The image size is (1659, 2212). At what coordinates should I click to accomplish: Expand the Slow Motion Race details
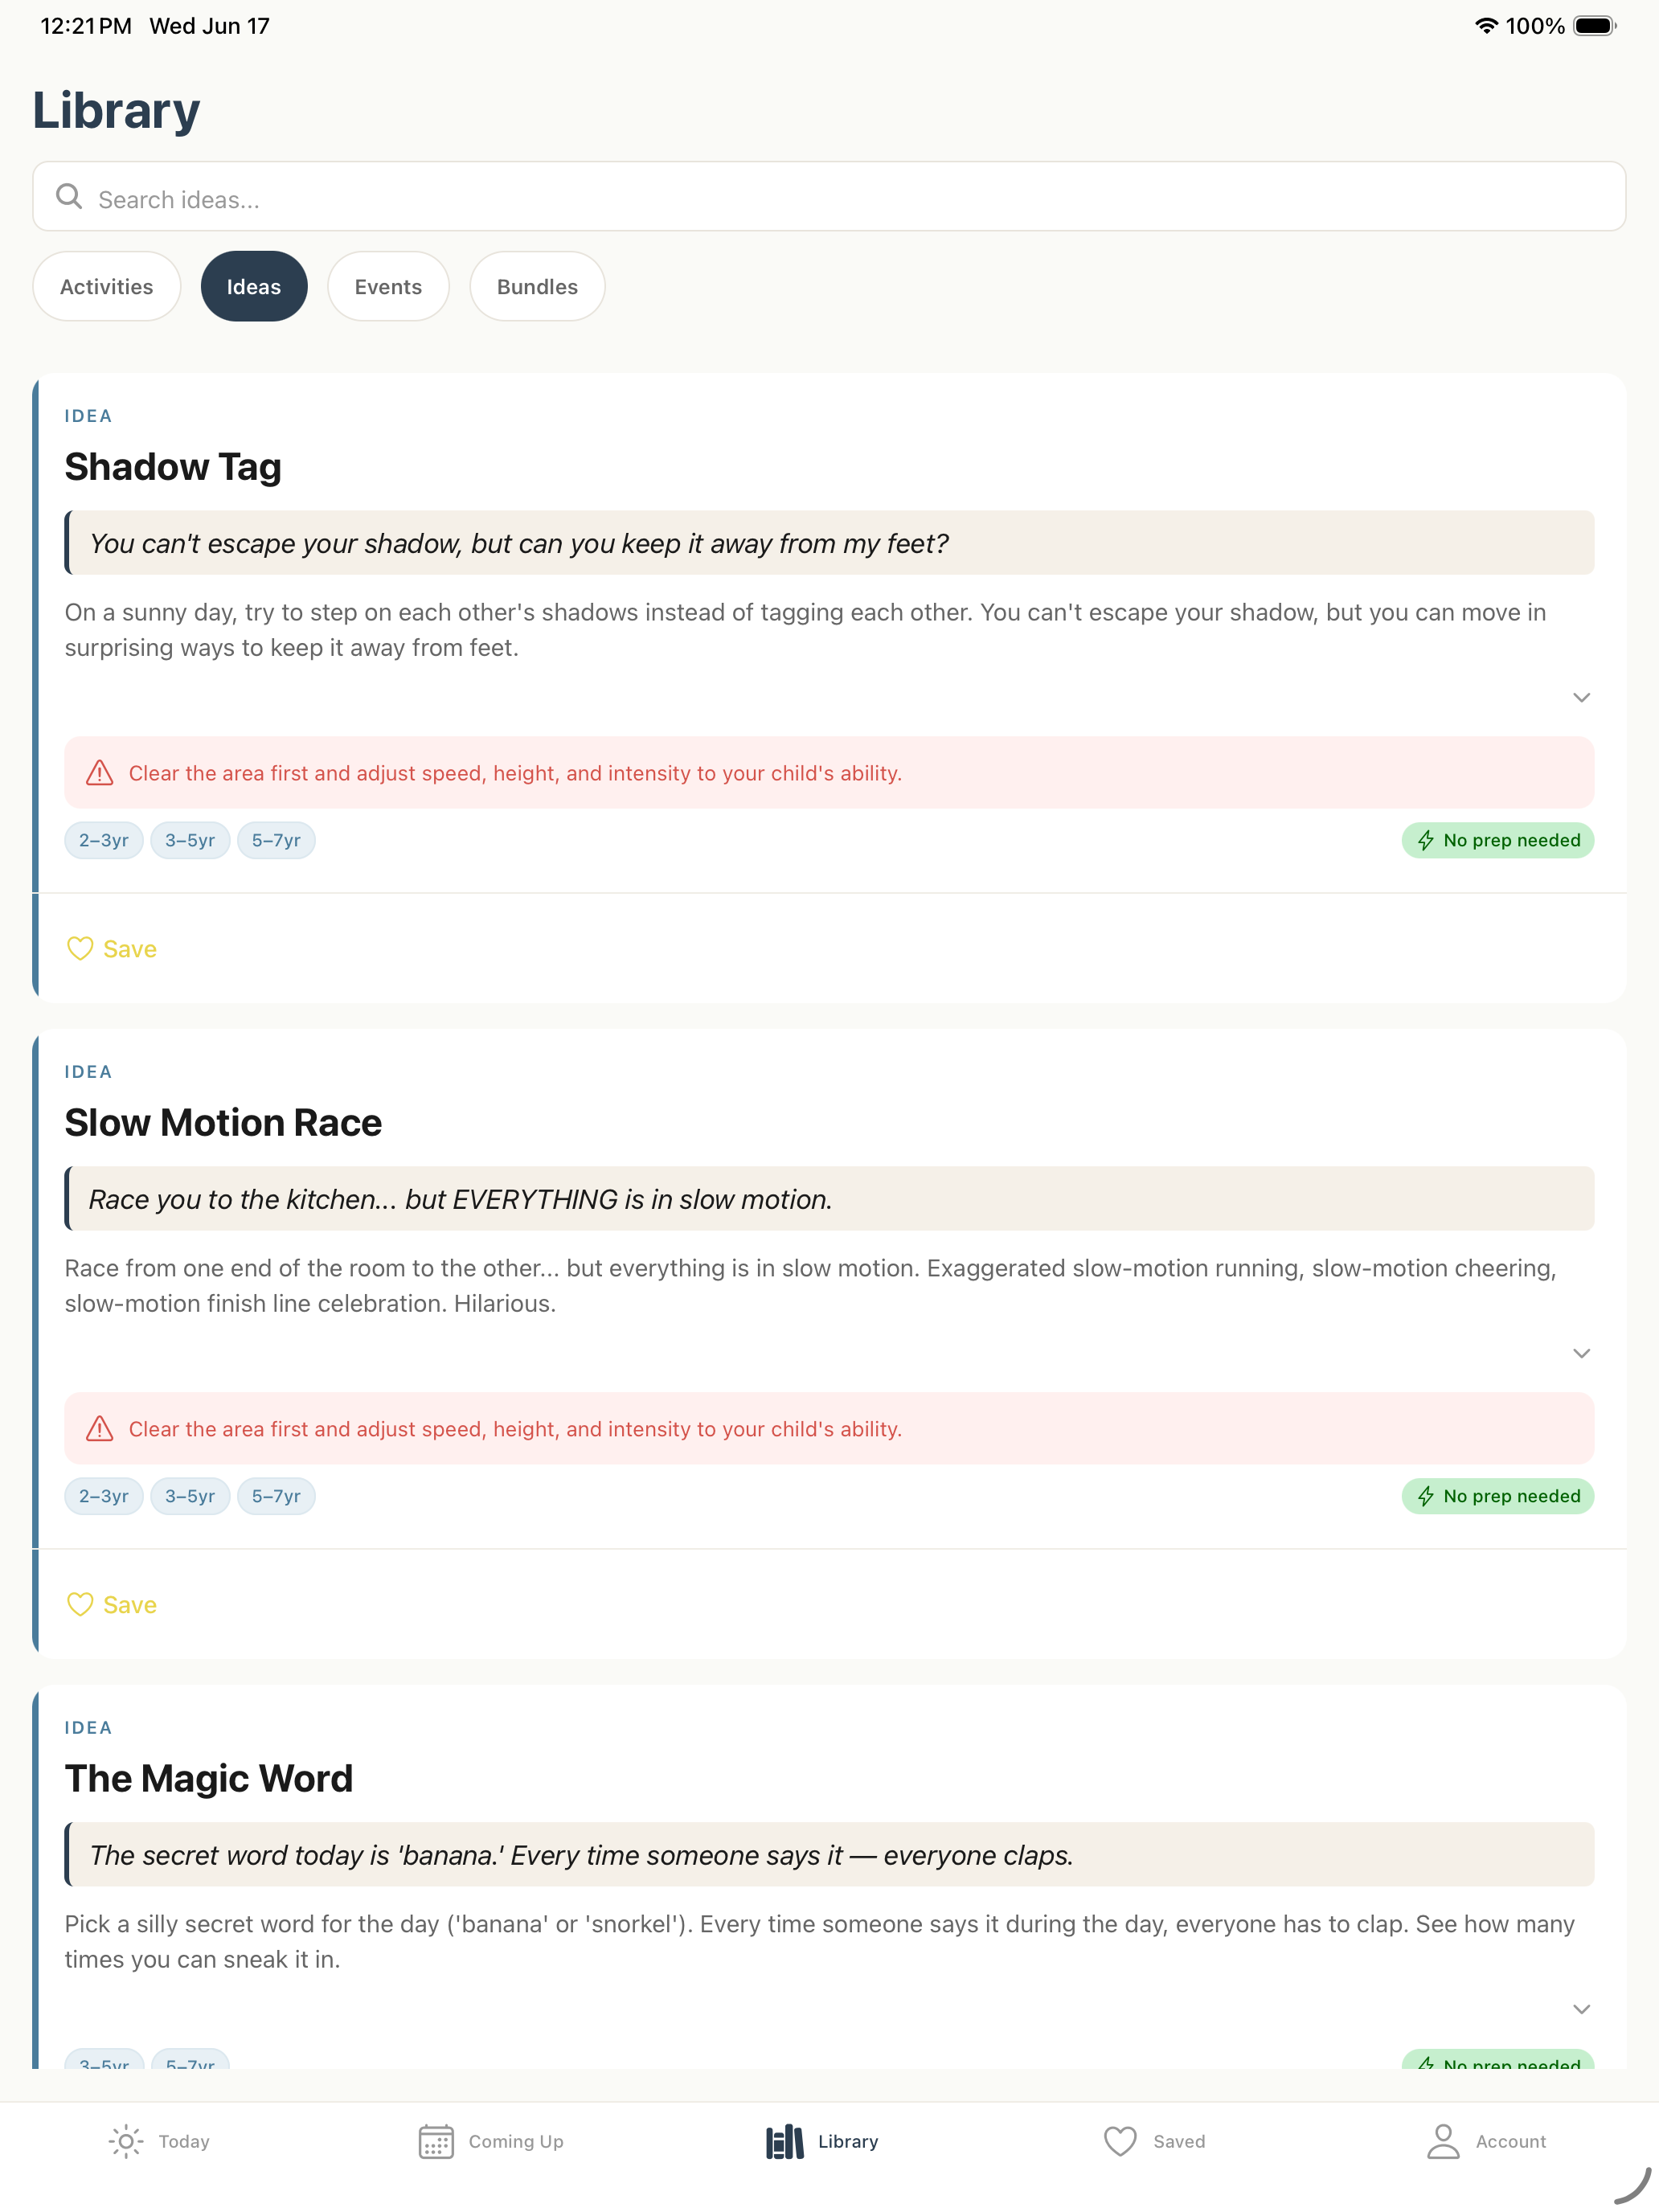point(1581,1354)
